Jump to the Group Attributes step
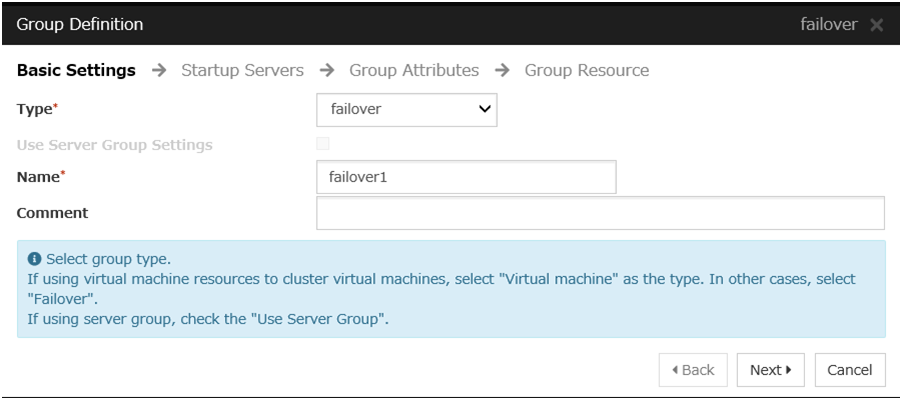This screenshot has width=902, height=400. pyautogui.click(x=414, y=71)
